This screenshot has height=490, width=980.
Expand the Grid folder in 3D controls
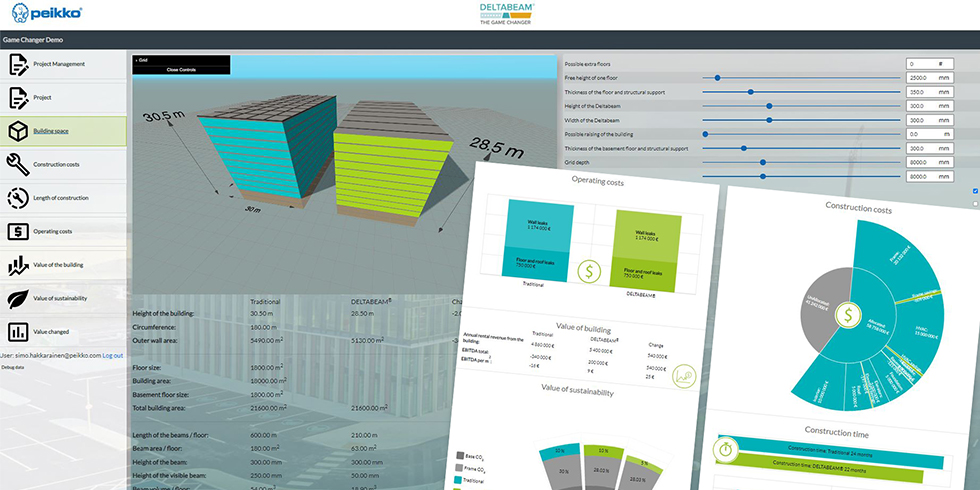tap(144, 60)
